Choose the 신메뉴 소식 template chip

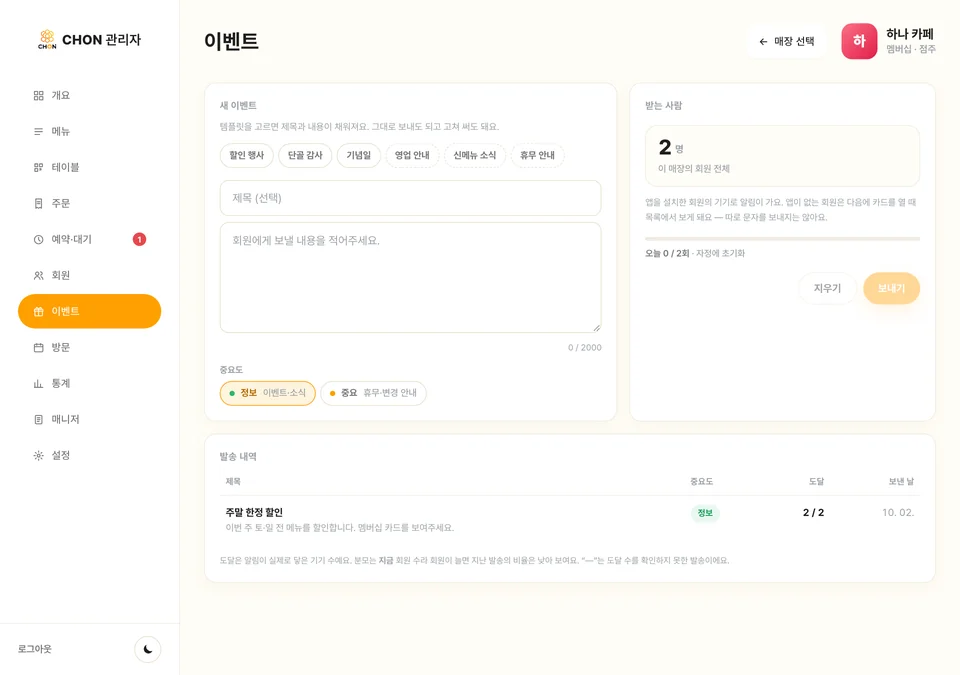click(x=474, y=156)
